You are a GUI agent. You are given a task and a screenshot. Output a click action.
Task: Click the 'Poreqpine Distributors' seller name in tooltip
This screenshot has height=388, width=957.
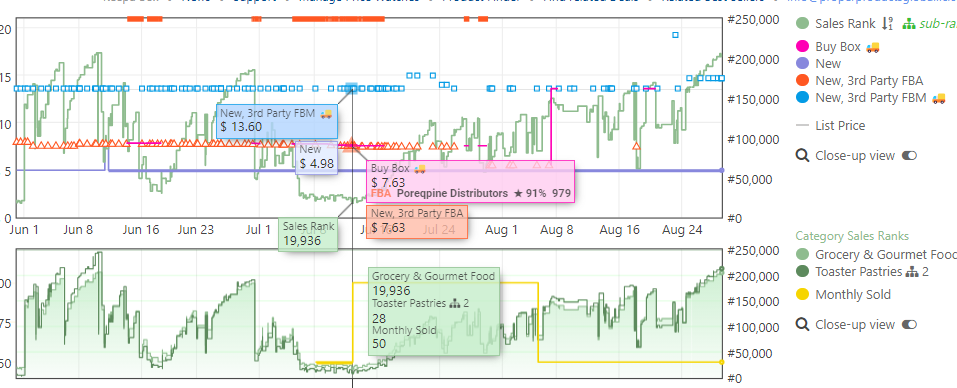pyautogui.click(x=452, y=193)
